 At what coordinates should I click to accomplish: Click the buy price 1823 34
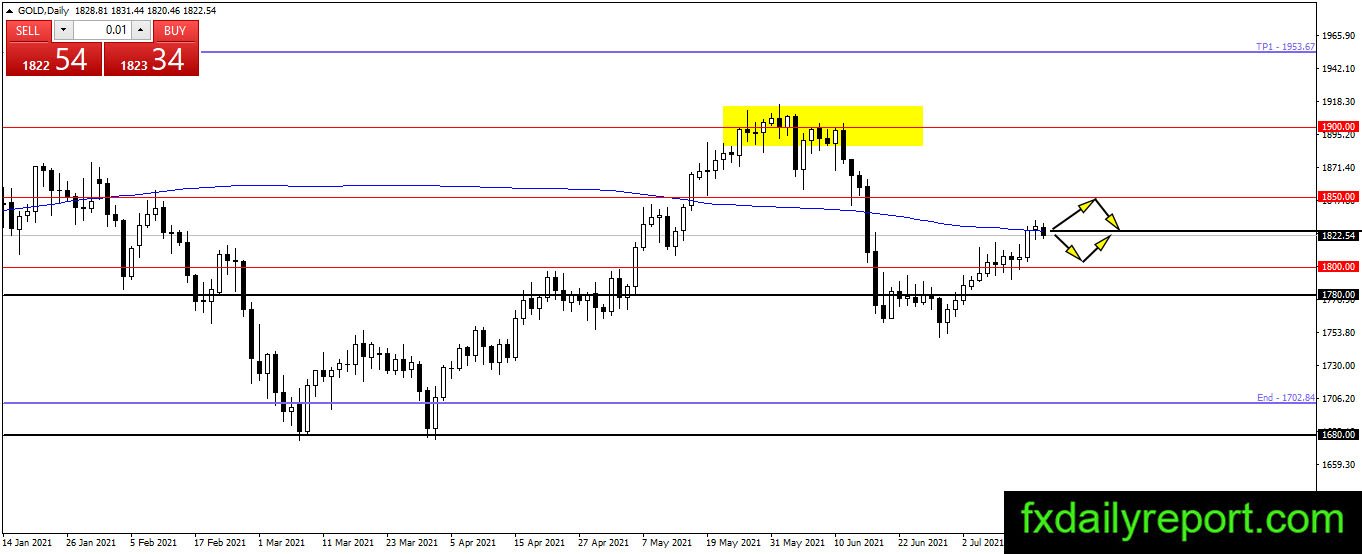(151, 58)
